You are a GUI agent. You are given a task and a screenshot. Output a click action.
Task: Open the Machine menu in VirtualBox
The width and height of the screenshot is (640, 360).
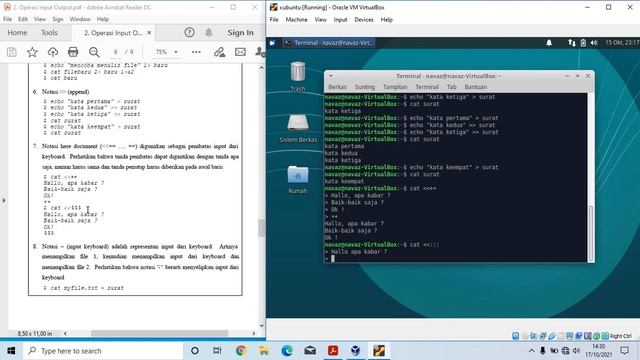coord(296,20)
